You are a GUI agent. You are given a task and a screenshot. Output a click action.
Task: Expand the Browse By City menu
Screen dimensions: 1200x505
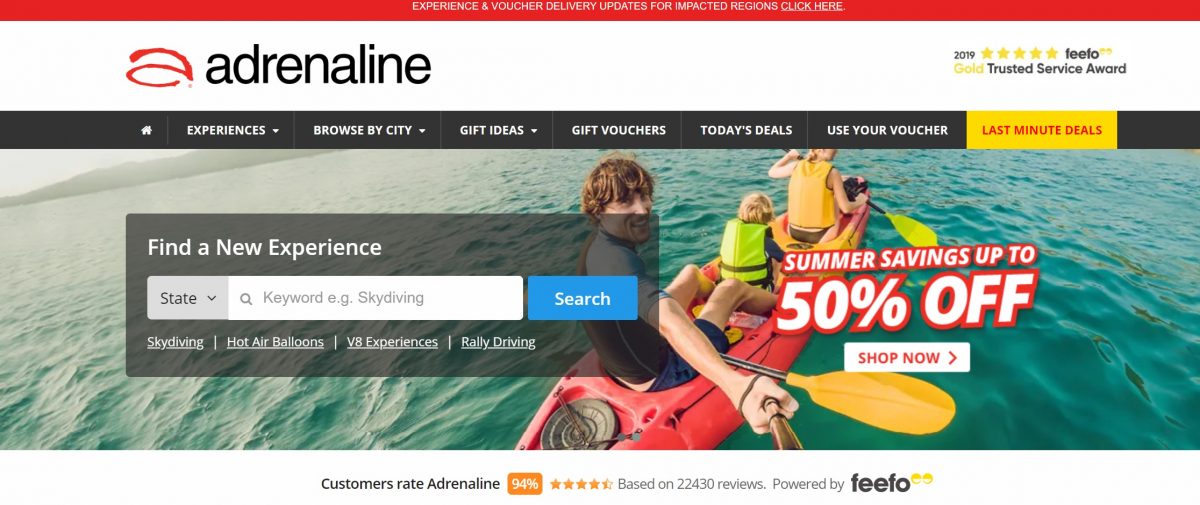point(369,130)
